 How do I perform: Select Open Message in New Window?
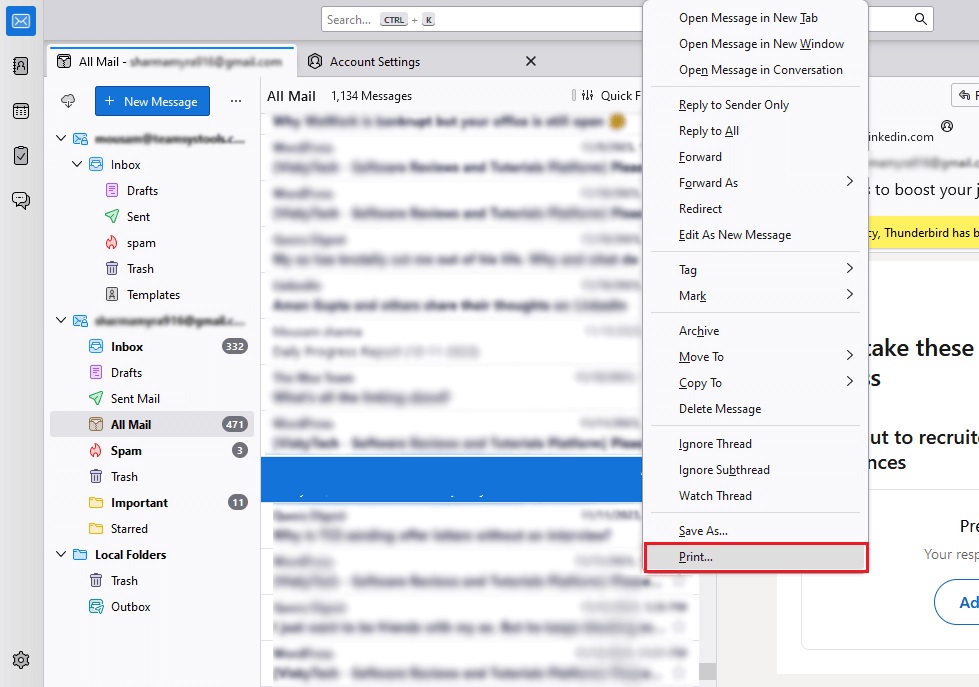755,44
